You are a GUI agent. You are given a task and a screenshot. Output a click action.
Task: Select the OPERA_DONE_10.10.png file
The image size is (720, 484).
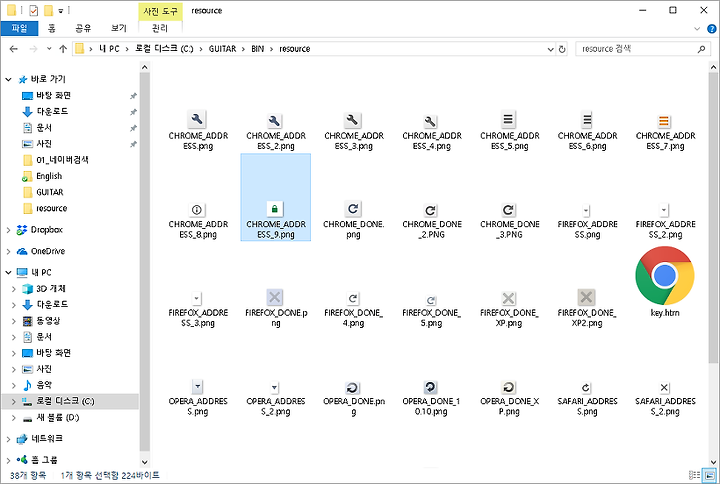pyautogui.click(x=432, y=397)
